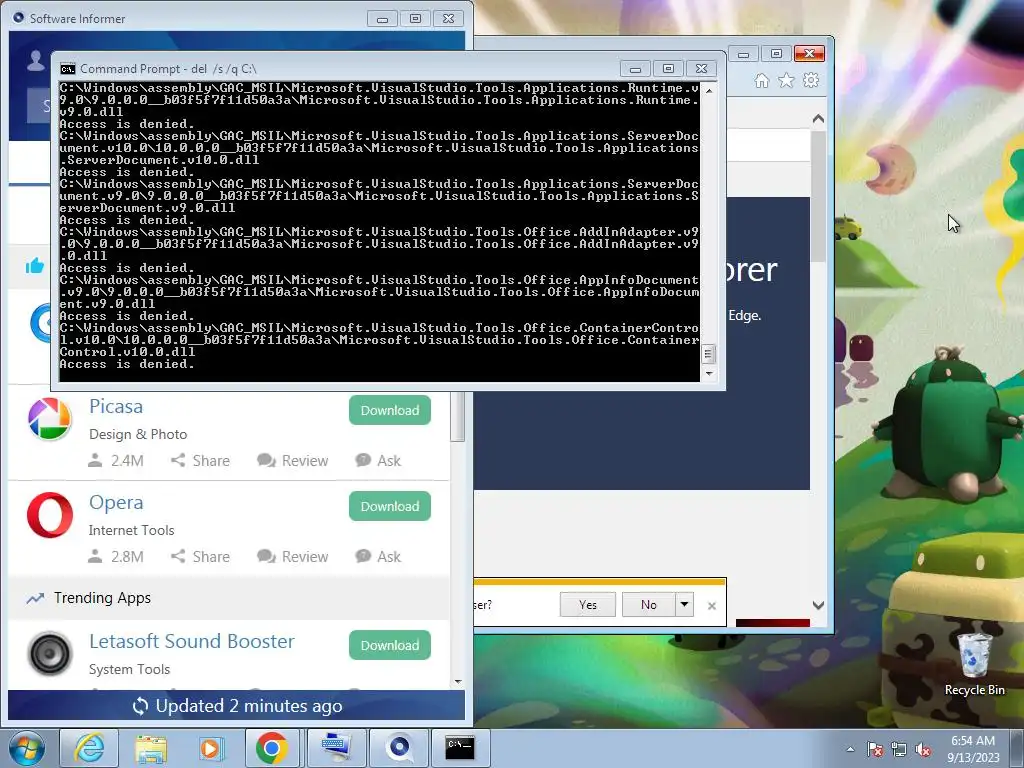Click the muted volume tray icon
The image size is (1024, 768).
click(923, 750)
